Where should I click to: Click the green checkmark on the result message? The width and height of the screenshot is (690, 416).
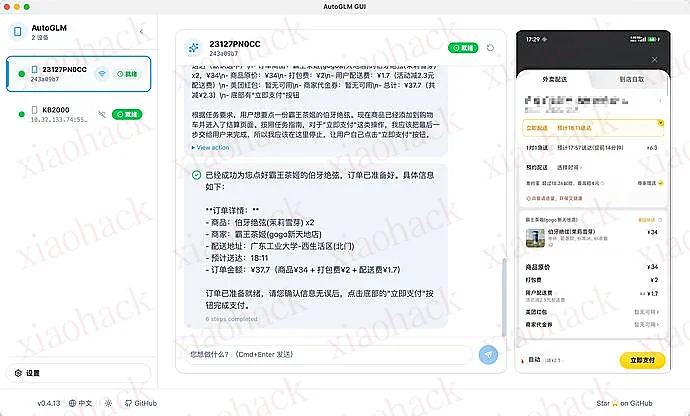pos(197,174)
